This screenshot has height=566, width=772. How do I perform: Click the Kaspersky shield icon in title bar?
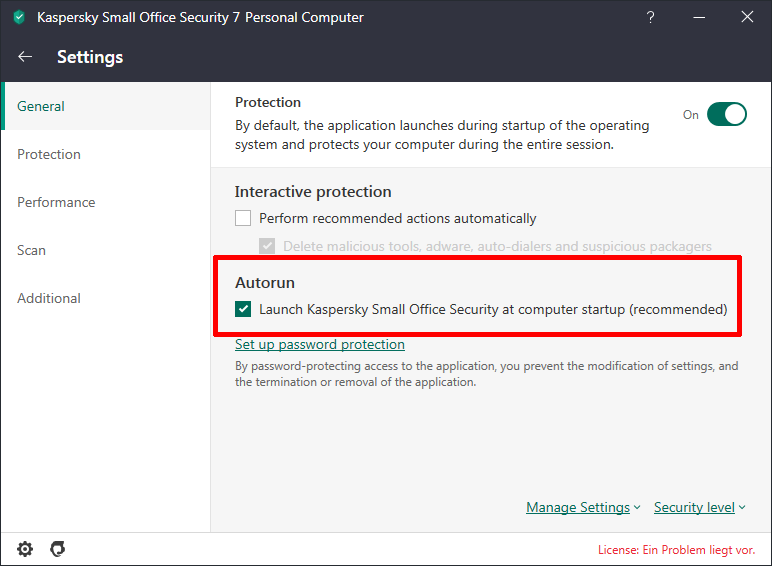(19, 17)
